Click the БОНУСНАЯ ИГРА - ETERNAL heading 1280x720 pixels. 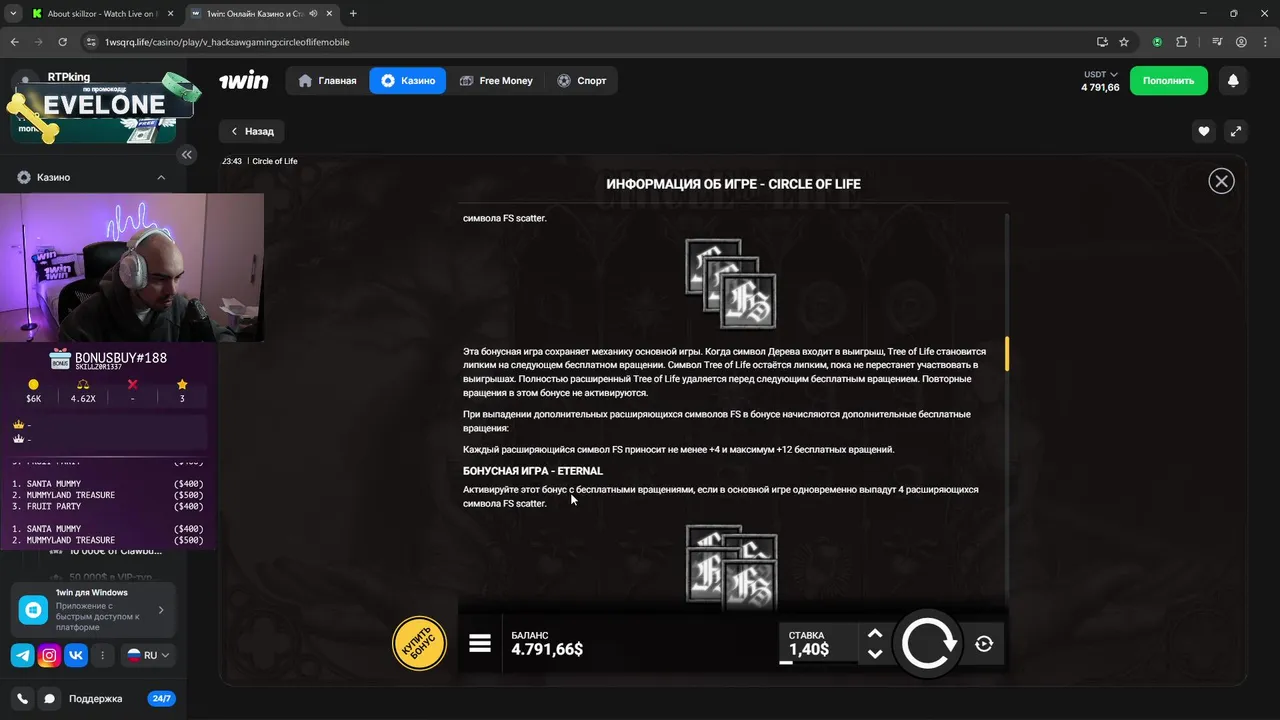pos(533,471)
